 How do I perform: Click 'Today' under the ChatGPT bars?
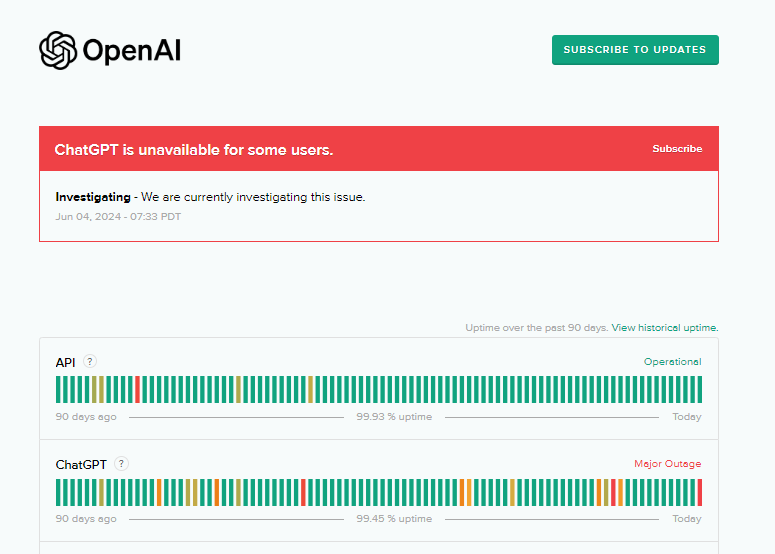[x=687, y=518]
